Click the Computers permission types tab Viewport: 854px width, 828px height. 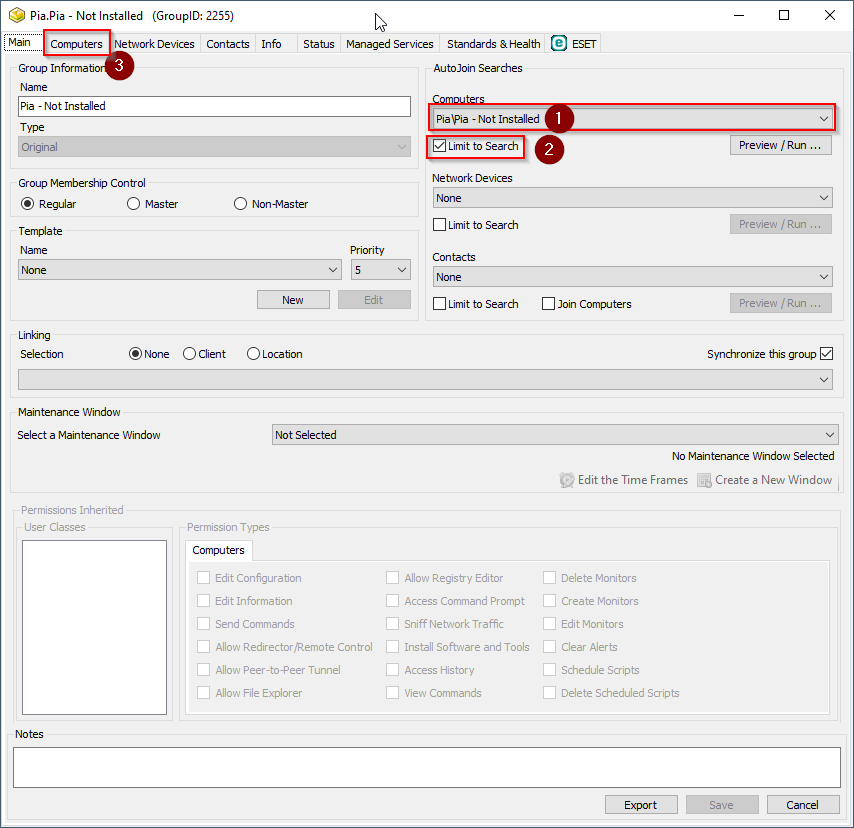click(218, 550)
